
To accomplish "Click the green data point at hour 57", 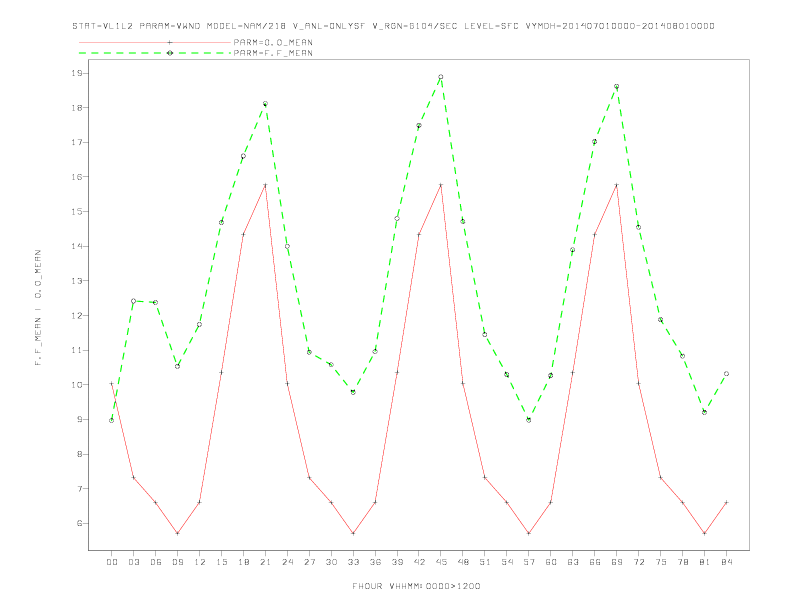I will click(x=529, y=420).
